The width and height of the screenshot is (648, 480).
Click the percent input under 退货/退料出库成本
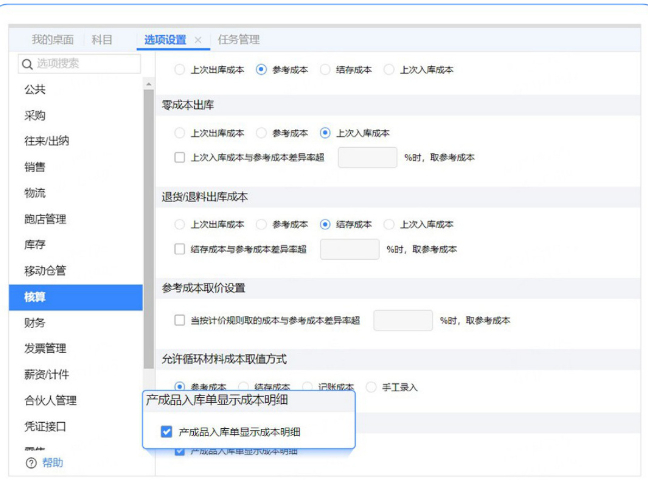(350, 249)
